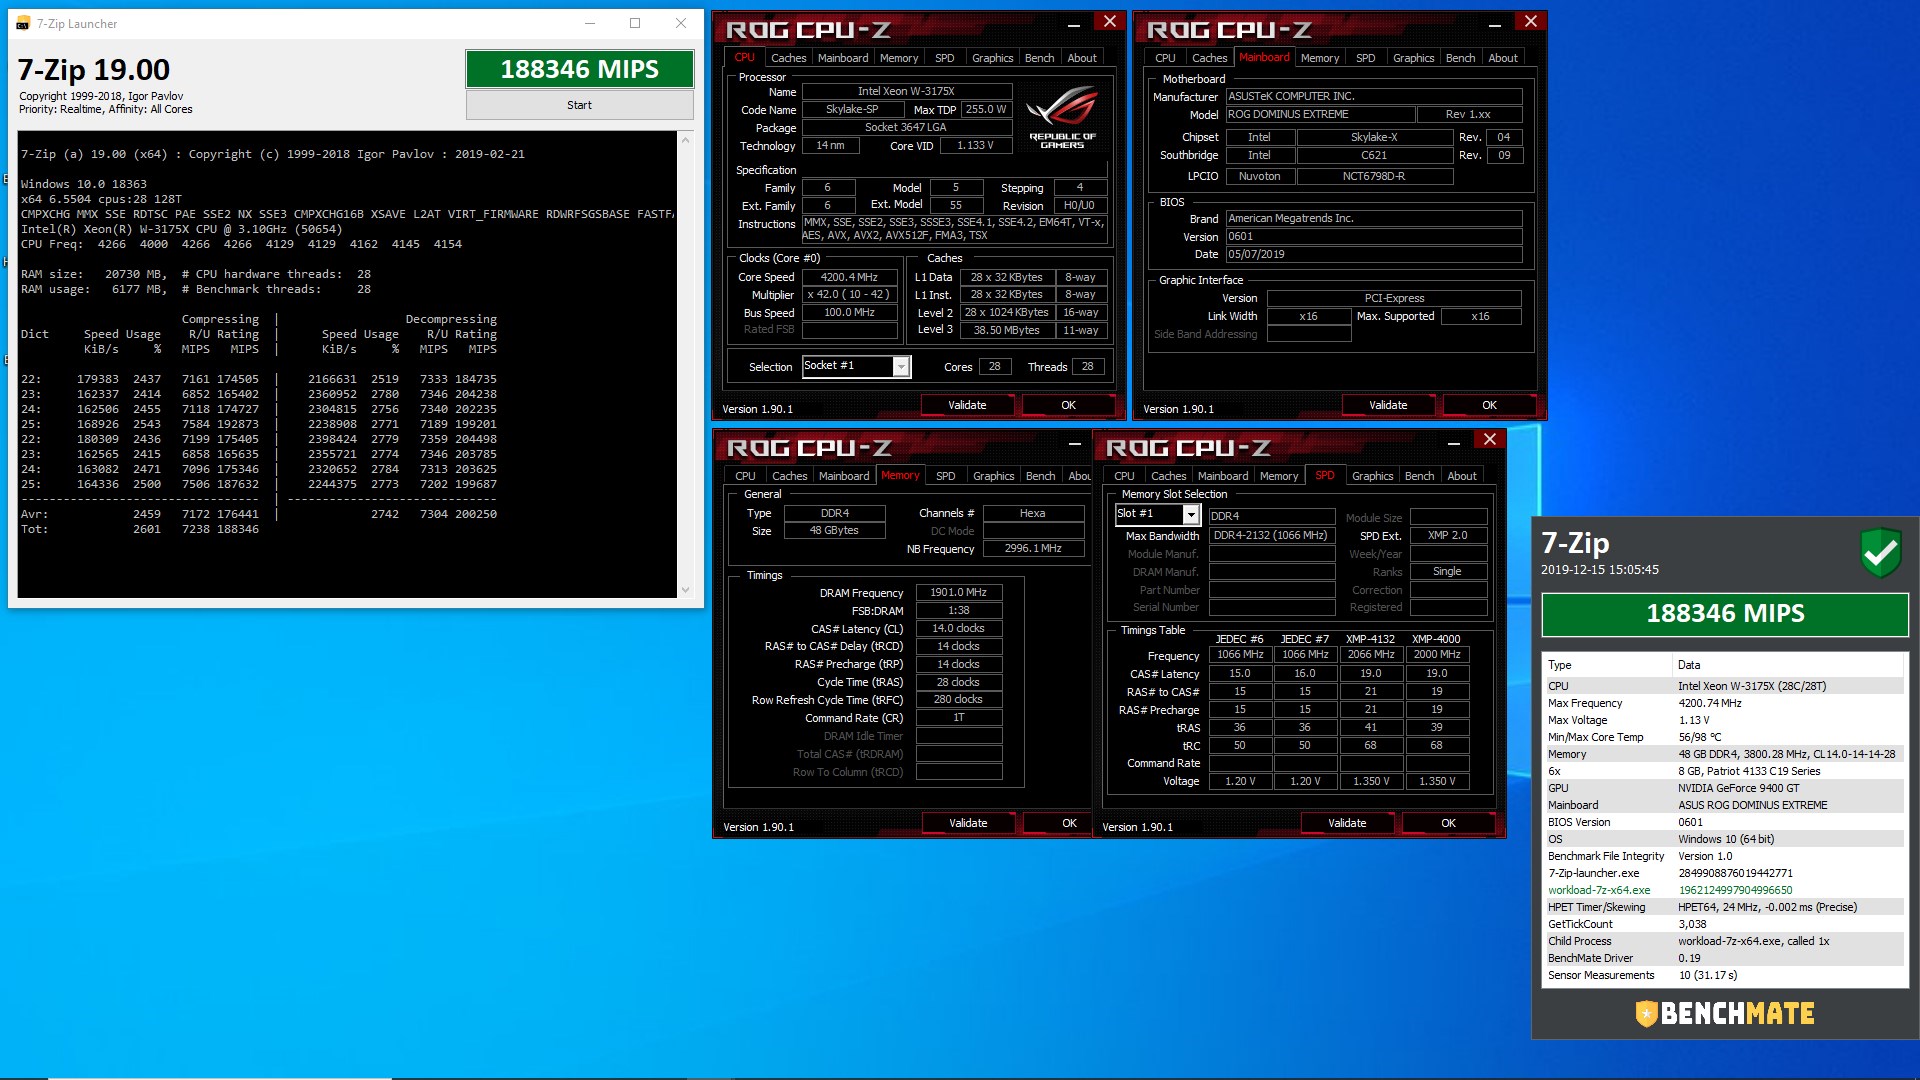The image size is (1920, 1080).
Task: Click the Max Bandwidth DDR4-2132 field
Action: click(1271, 535)
